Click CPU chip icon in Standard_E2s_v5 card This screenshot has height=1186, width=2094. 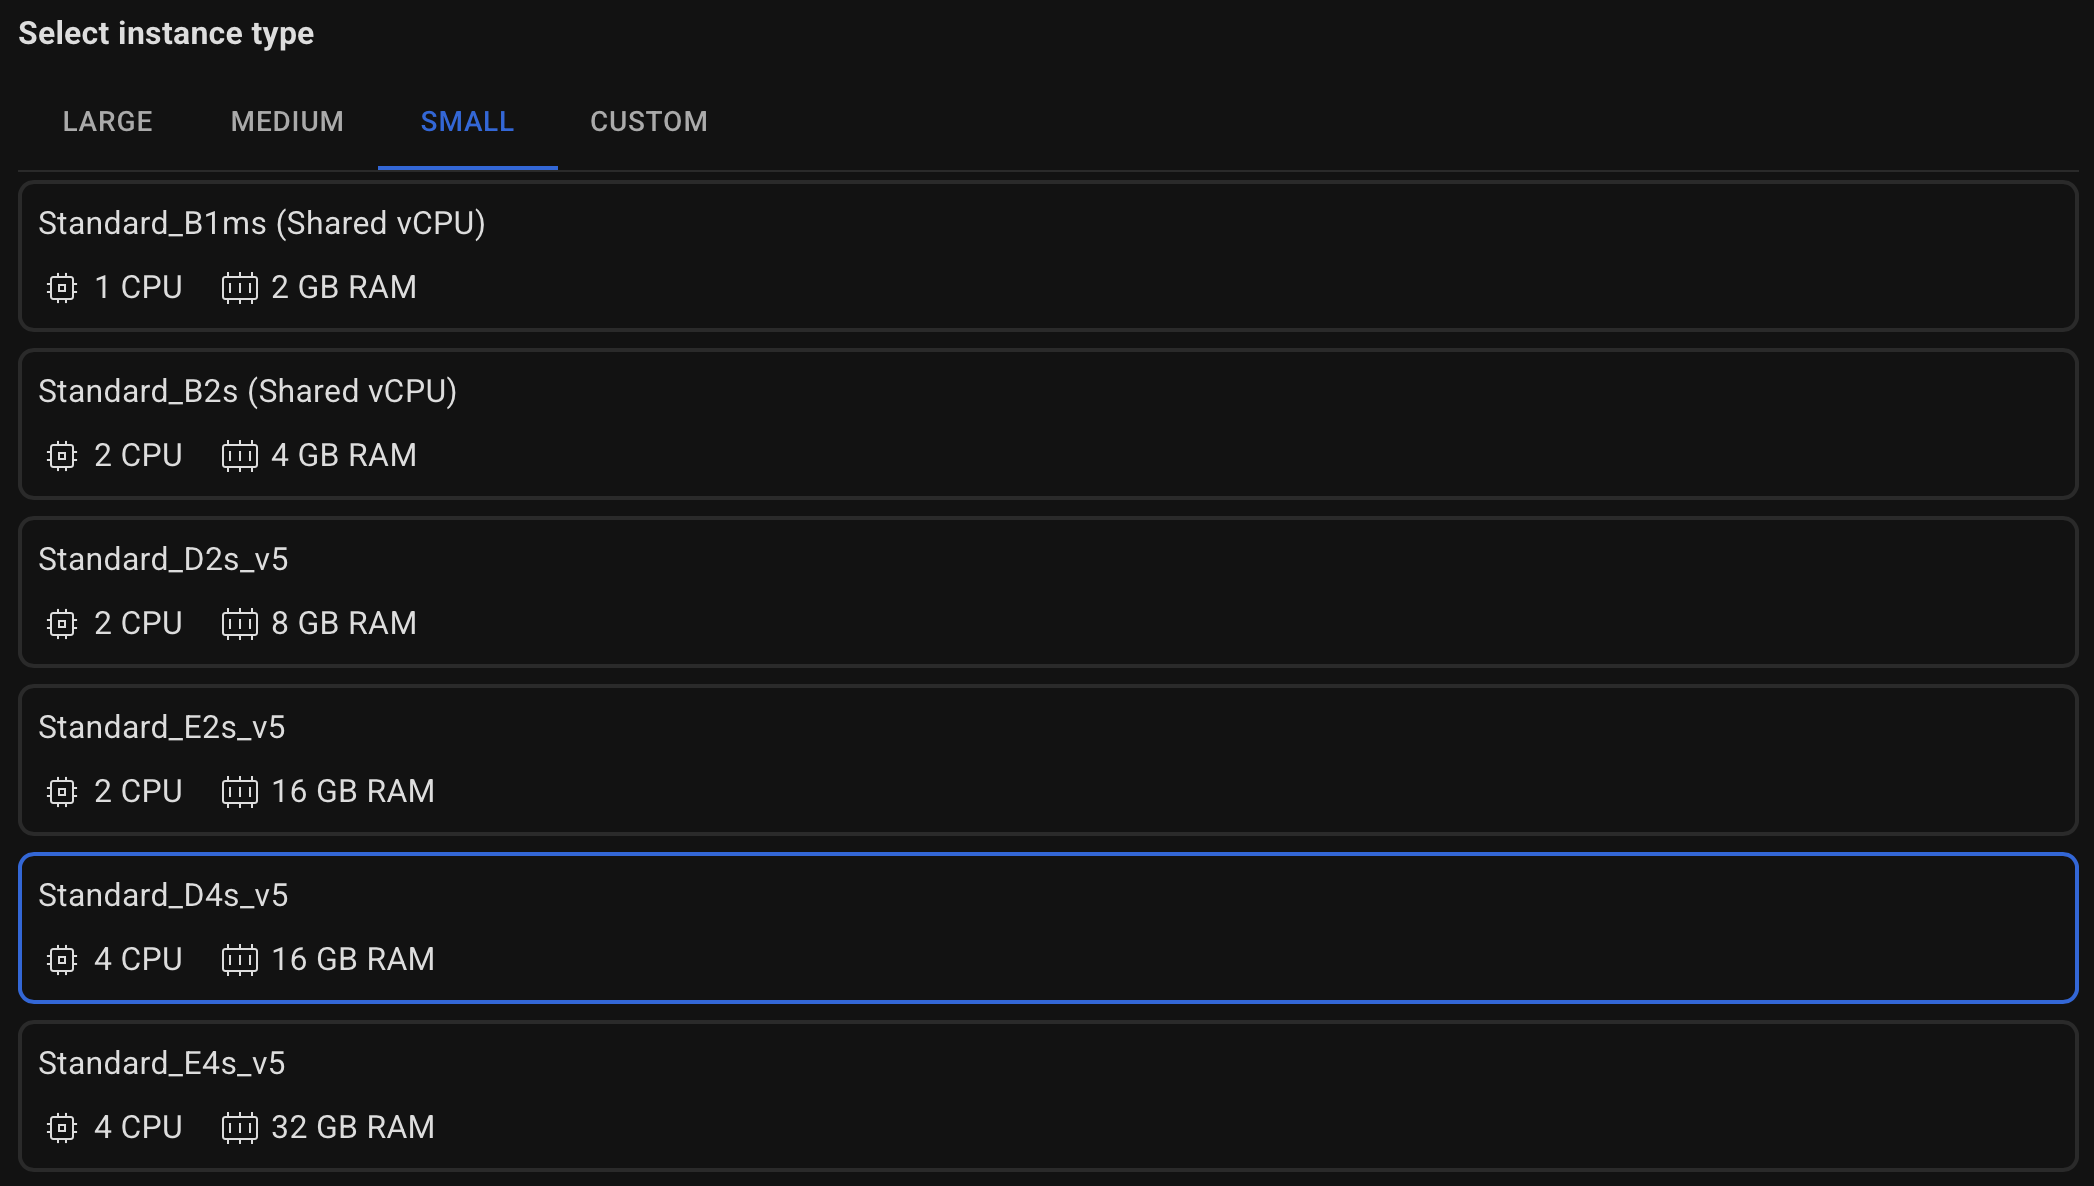click(62, 792)
